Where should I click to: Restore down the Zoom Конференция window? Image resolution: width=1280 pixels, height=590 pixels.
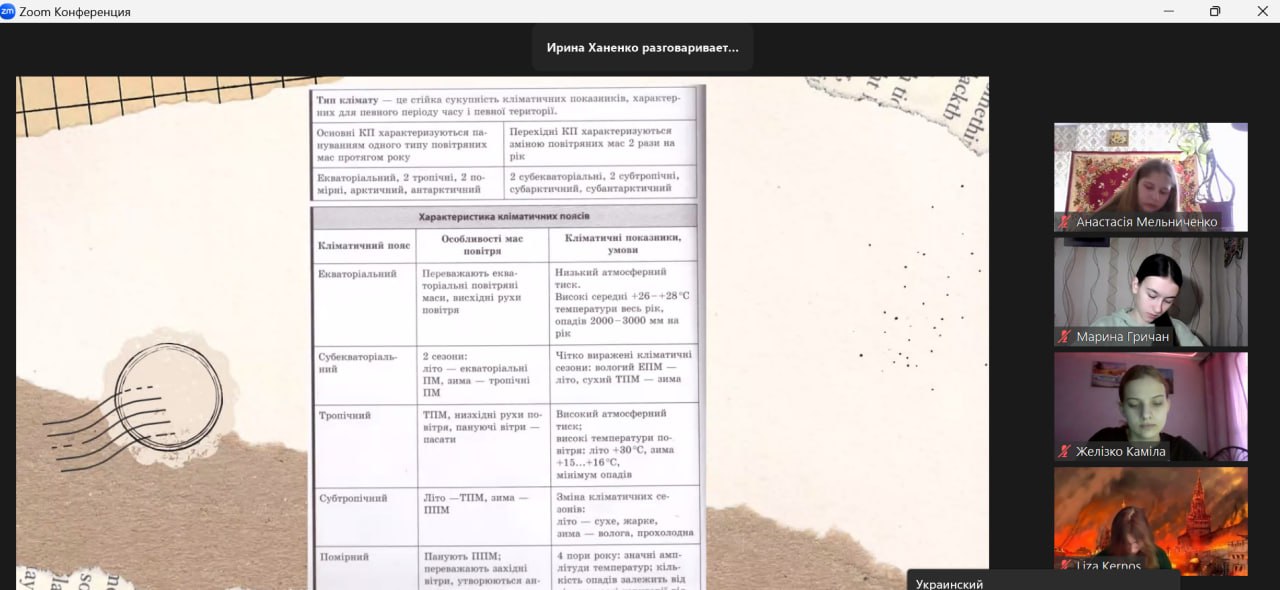click(1215, 11)
